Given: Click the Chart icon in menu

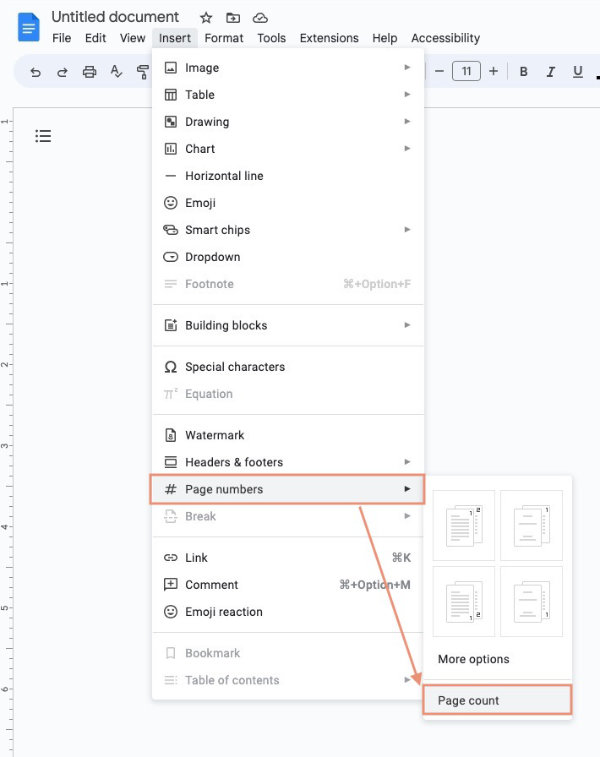Looking at the screenshot, I should tap(170, 149).
